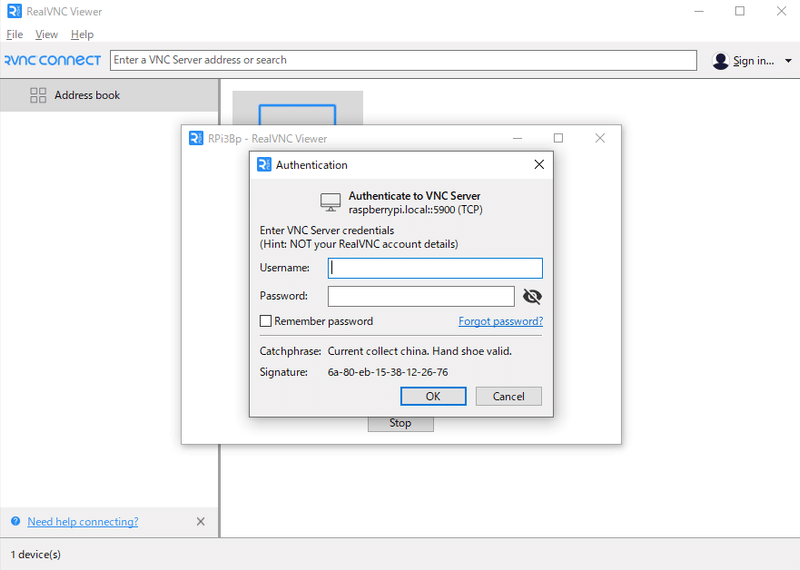Select Address book in the sidebar
Image resolution: width=800 pixels, height=570 pixels.
(x=109, y=95)
